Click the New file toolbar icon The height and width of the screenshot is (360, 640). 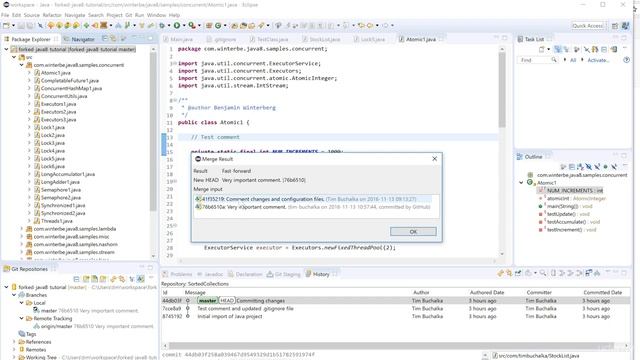click(x=6, y=25)
